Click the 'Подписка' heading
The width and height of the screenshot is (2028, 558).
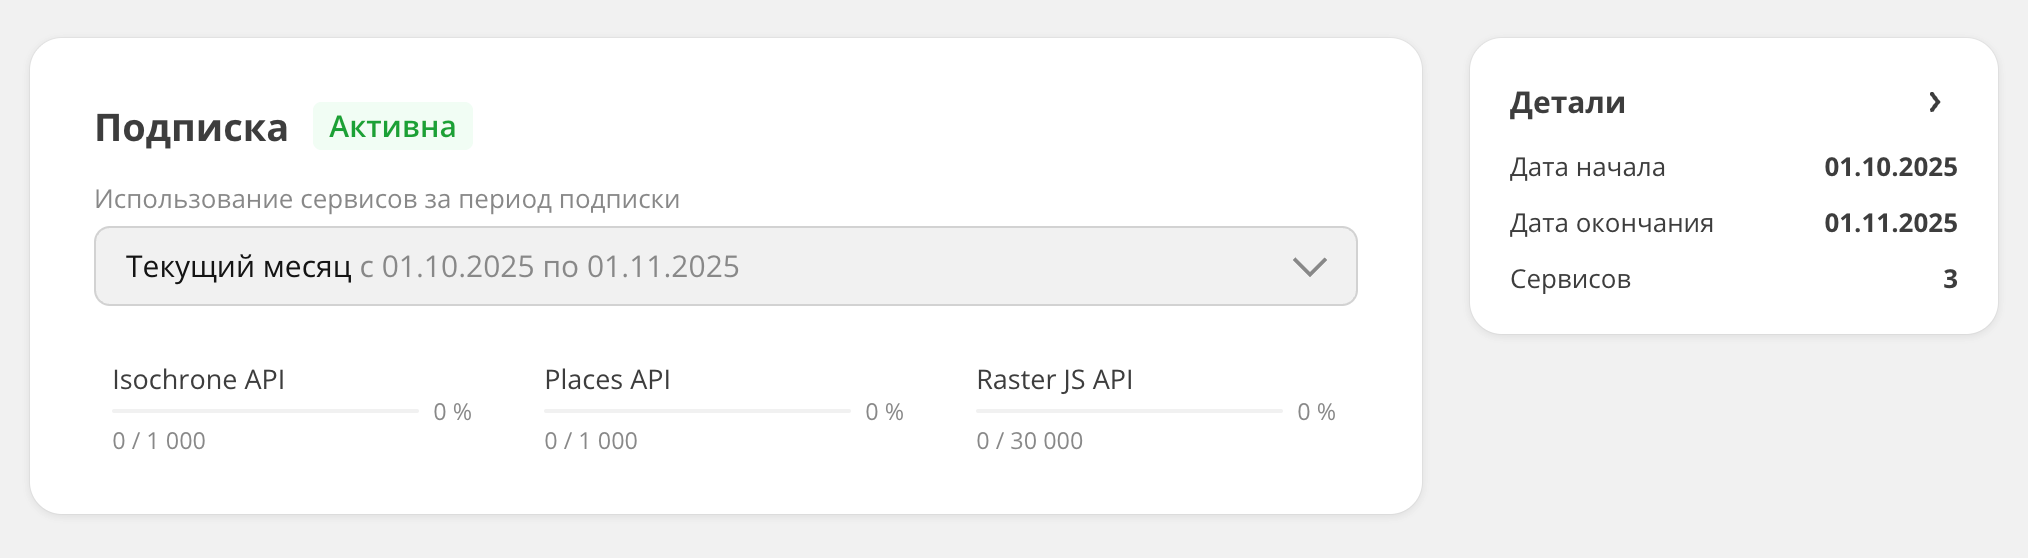coord(191,128)
